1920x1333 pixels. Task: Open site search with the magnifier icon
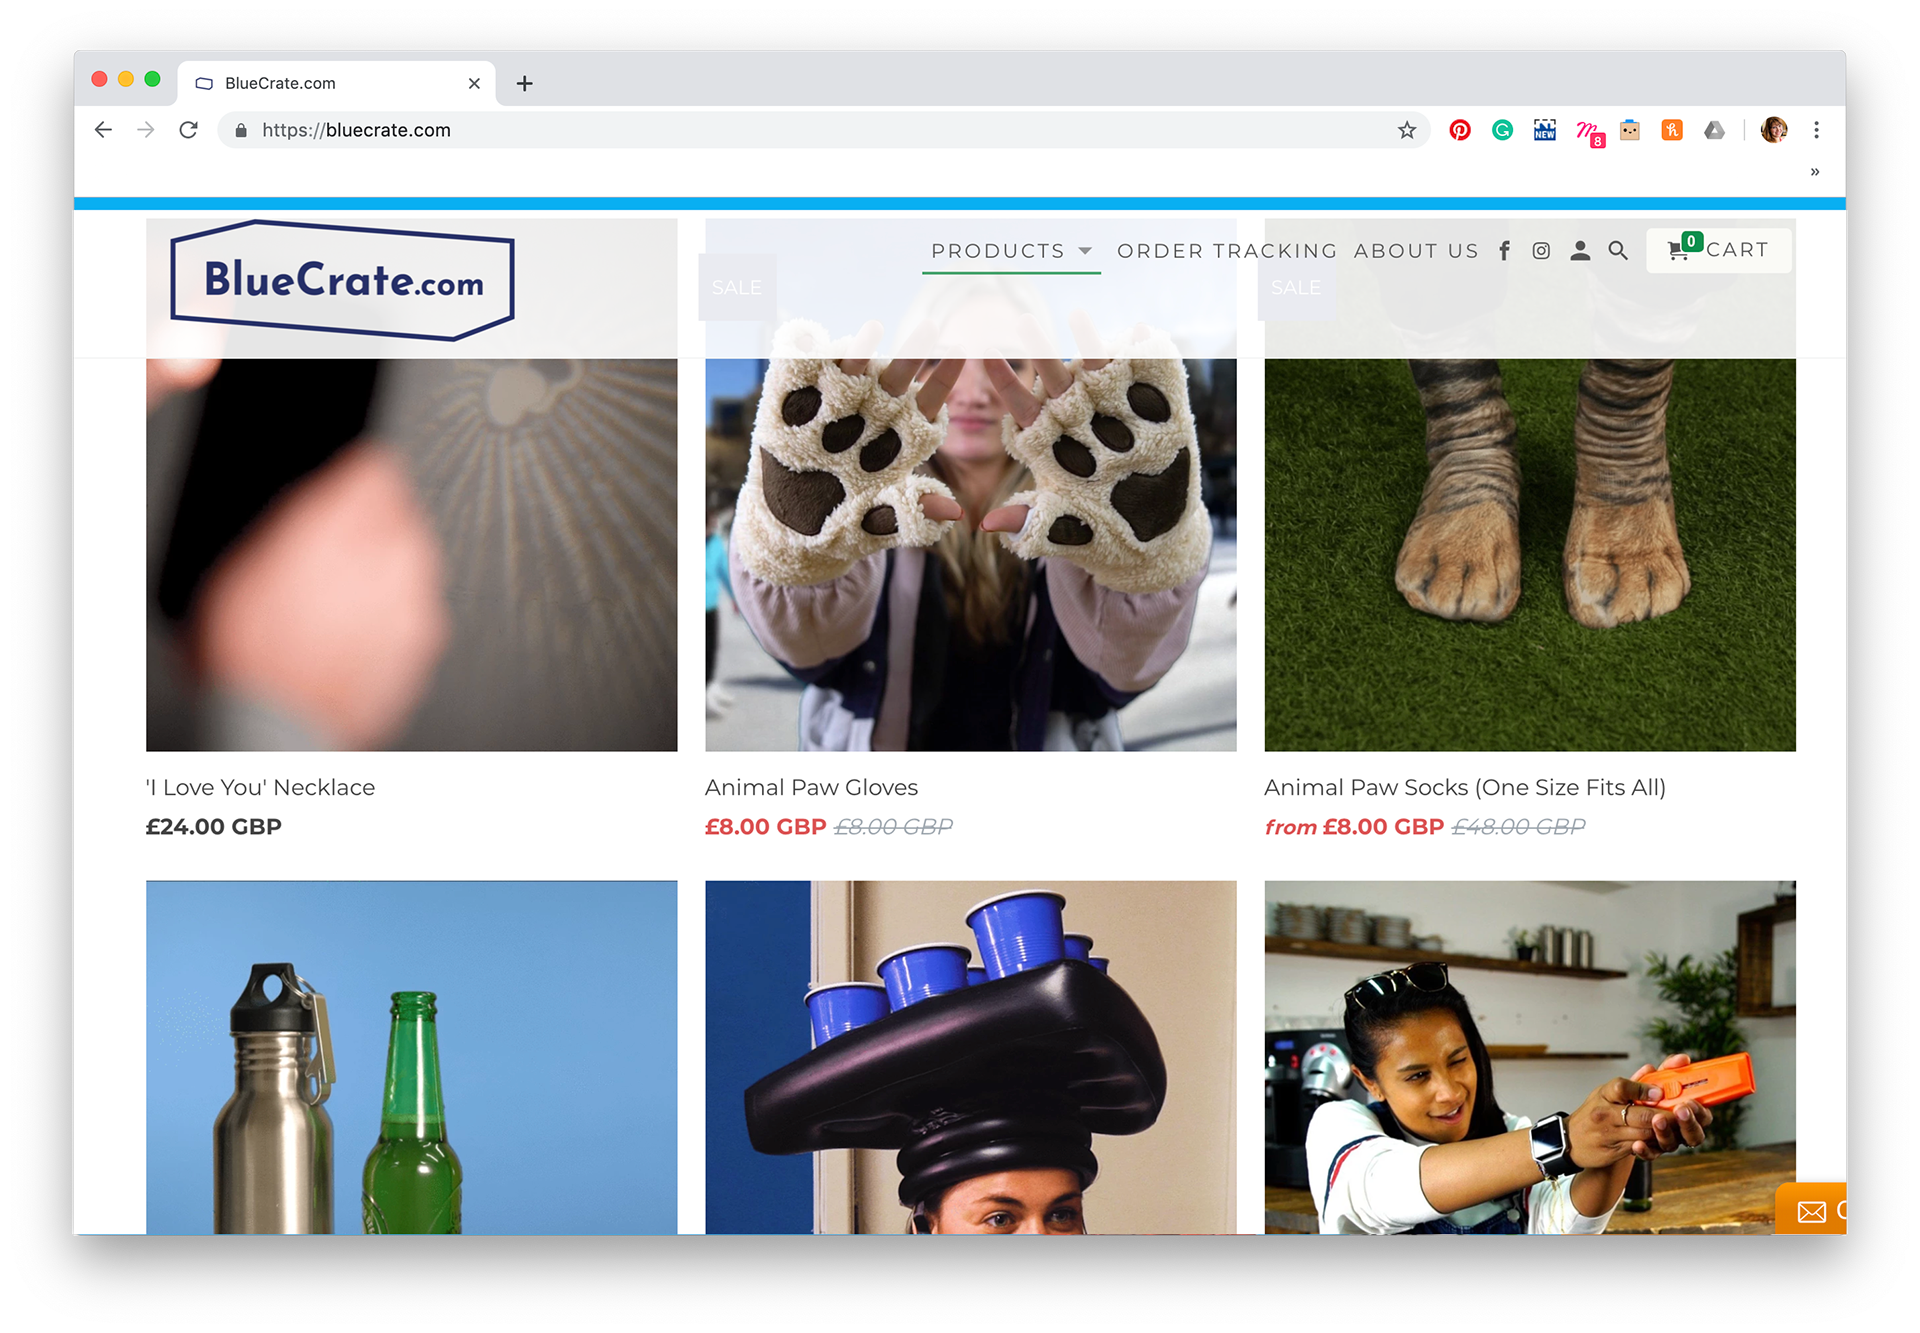[1618, 251]
